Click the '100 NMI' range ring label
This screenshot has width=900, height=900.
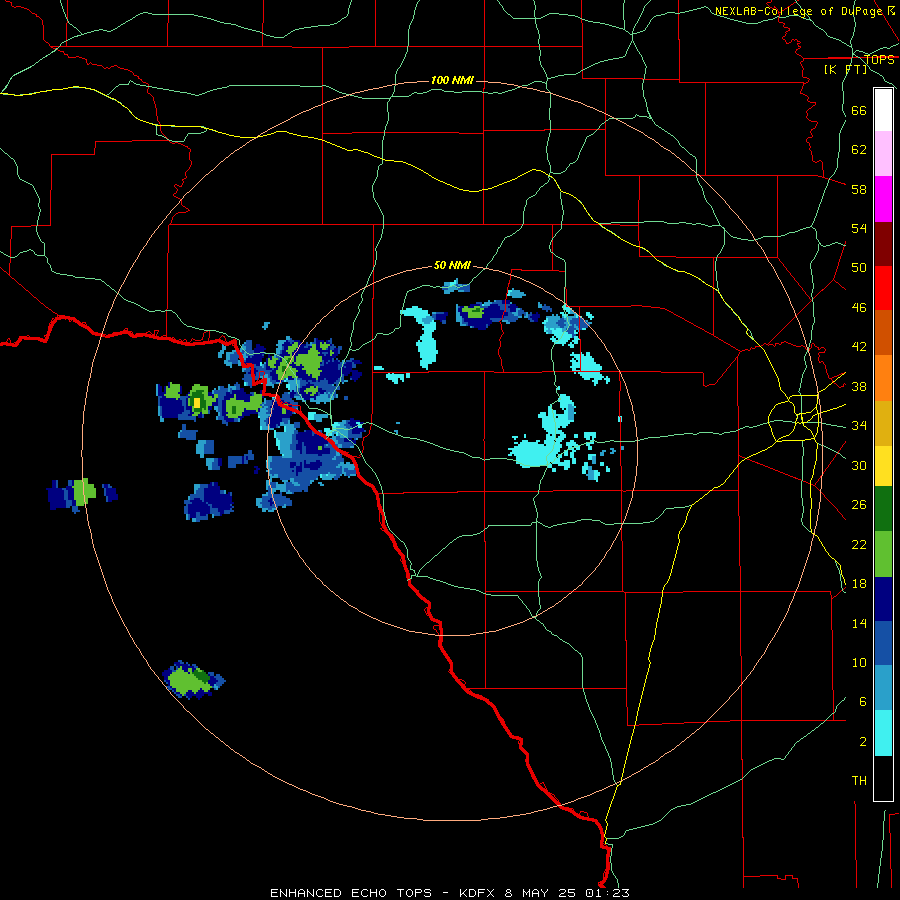[452, 80]
